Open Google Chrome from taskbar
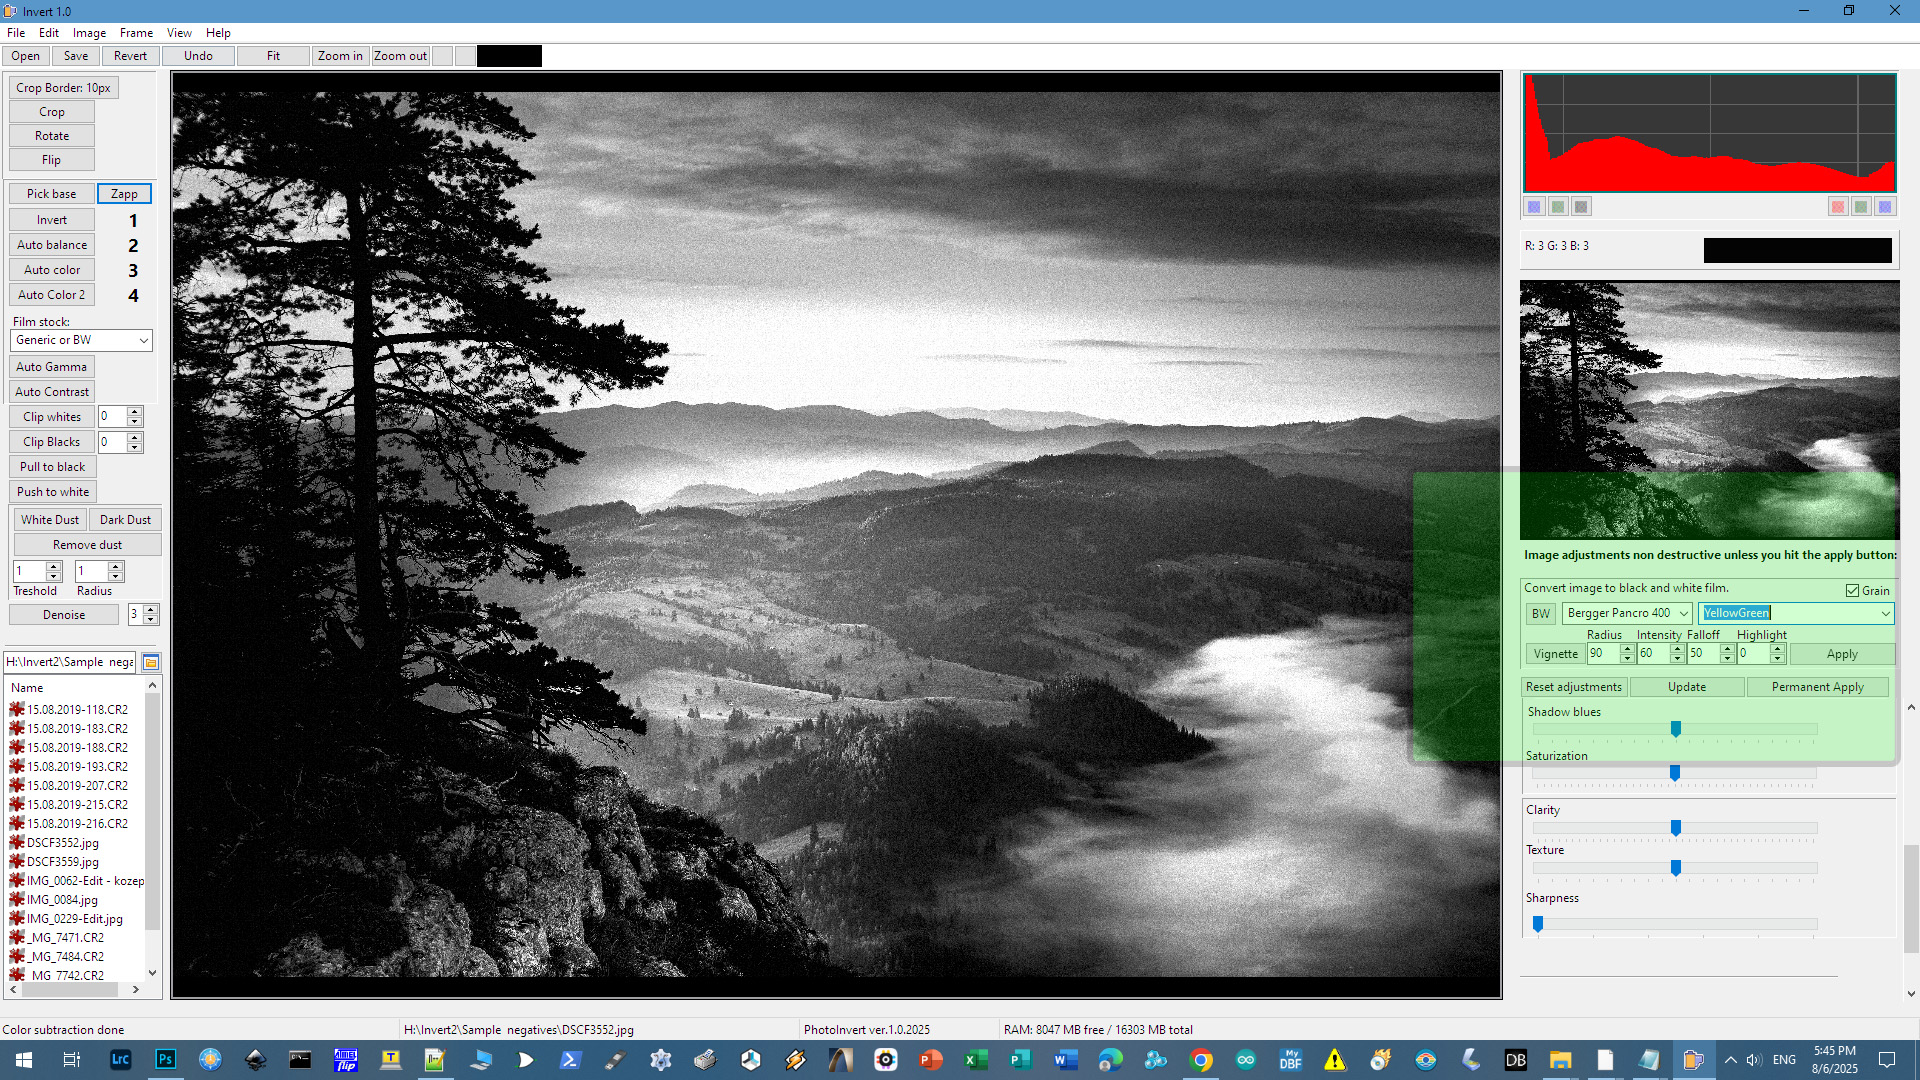 click(x=1201, y=1060)
